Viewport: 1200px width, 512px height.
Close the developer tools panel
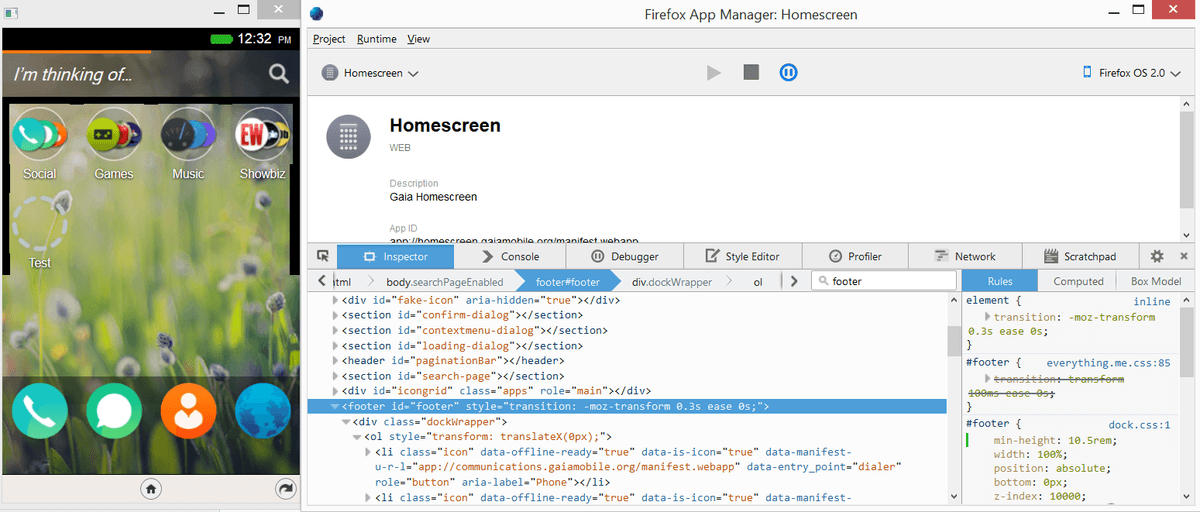tap(1183, 256)
